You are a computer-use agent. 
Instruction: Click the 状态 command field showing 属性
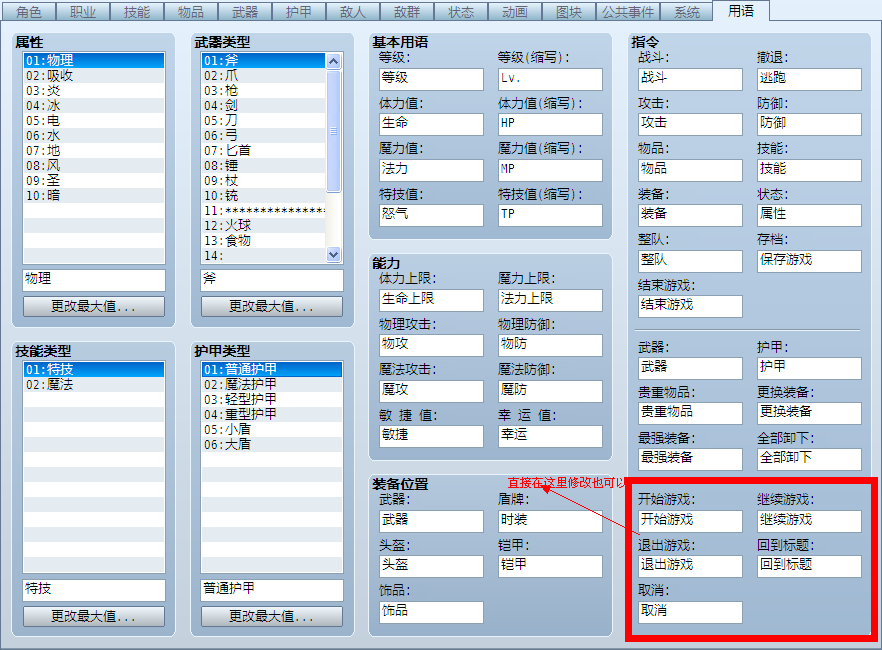[809, 215]
